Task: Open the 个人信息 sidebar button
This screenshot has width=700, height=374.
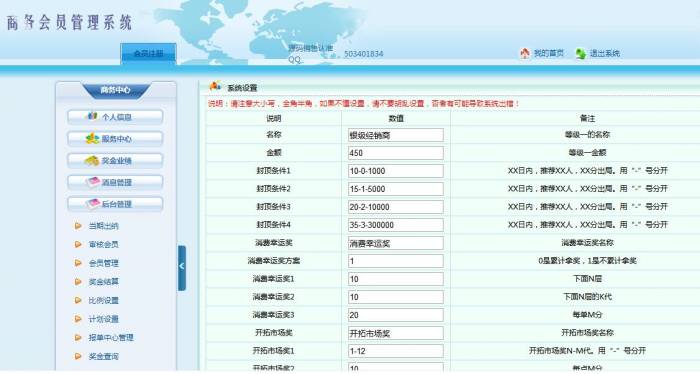Action: click(x=115, y=117)
